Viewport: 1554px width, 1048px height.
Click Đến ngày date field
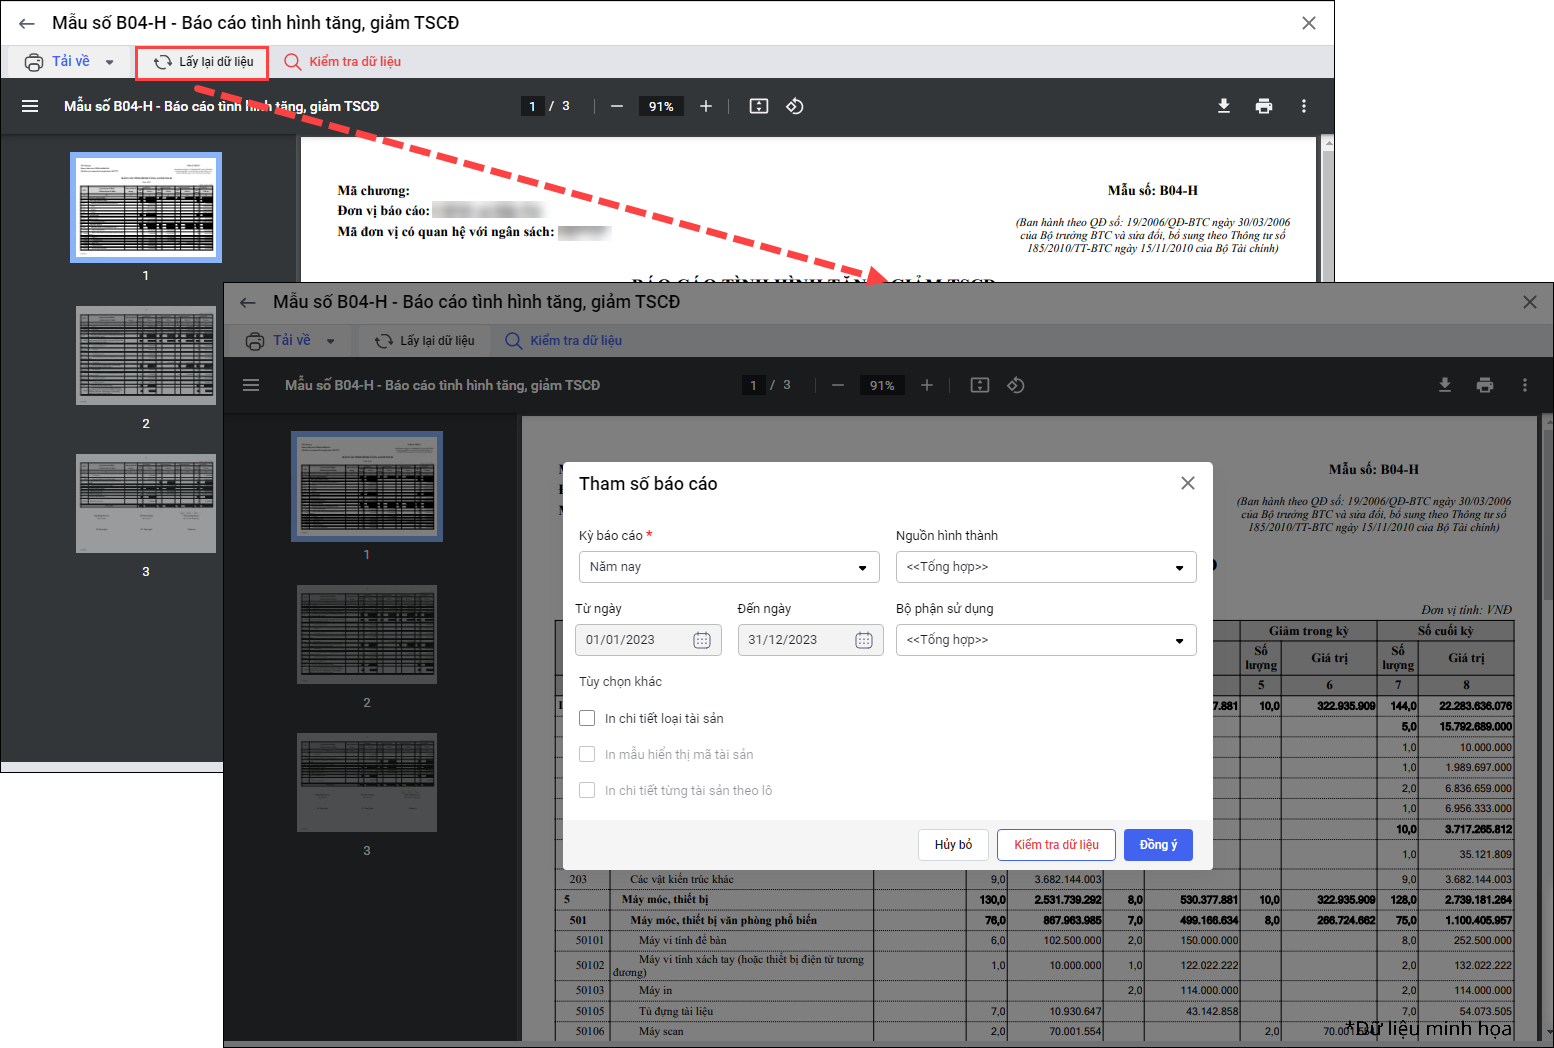point(810,640)
